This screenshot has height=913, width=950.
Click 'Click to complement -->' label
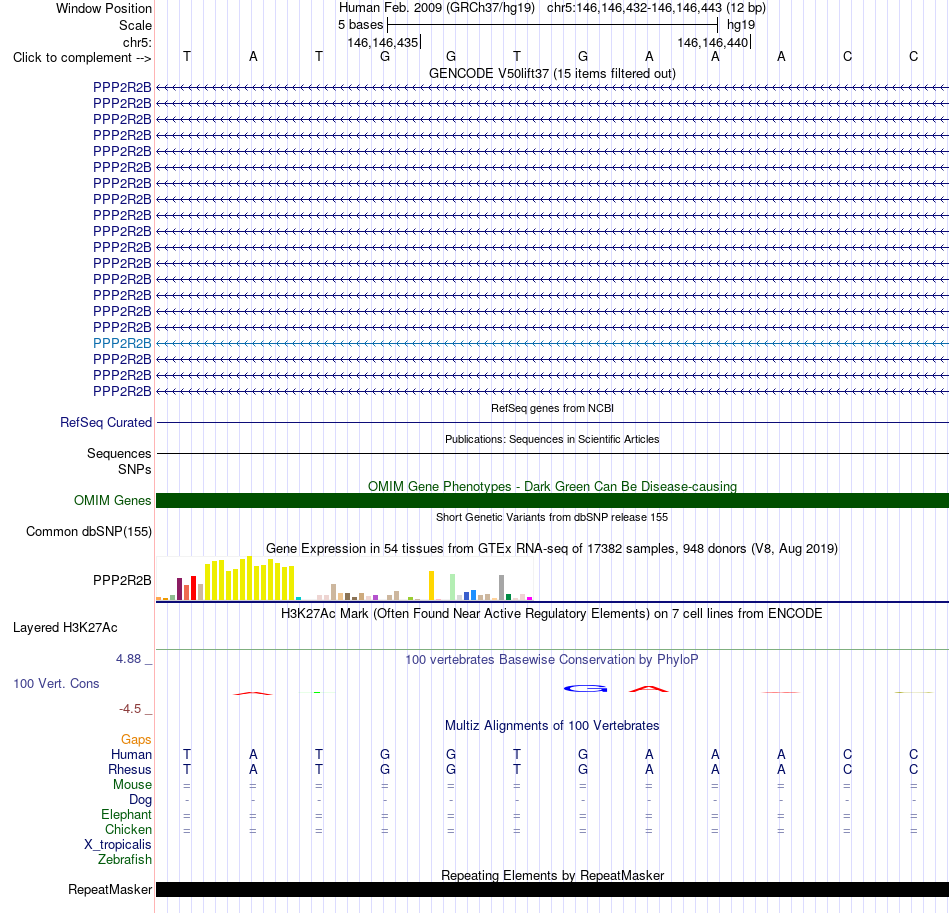[x=82, y=58]
